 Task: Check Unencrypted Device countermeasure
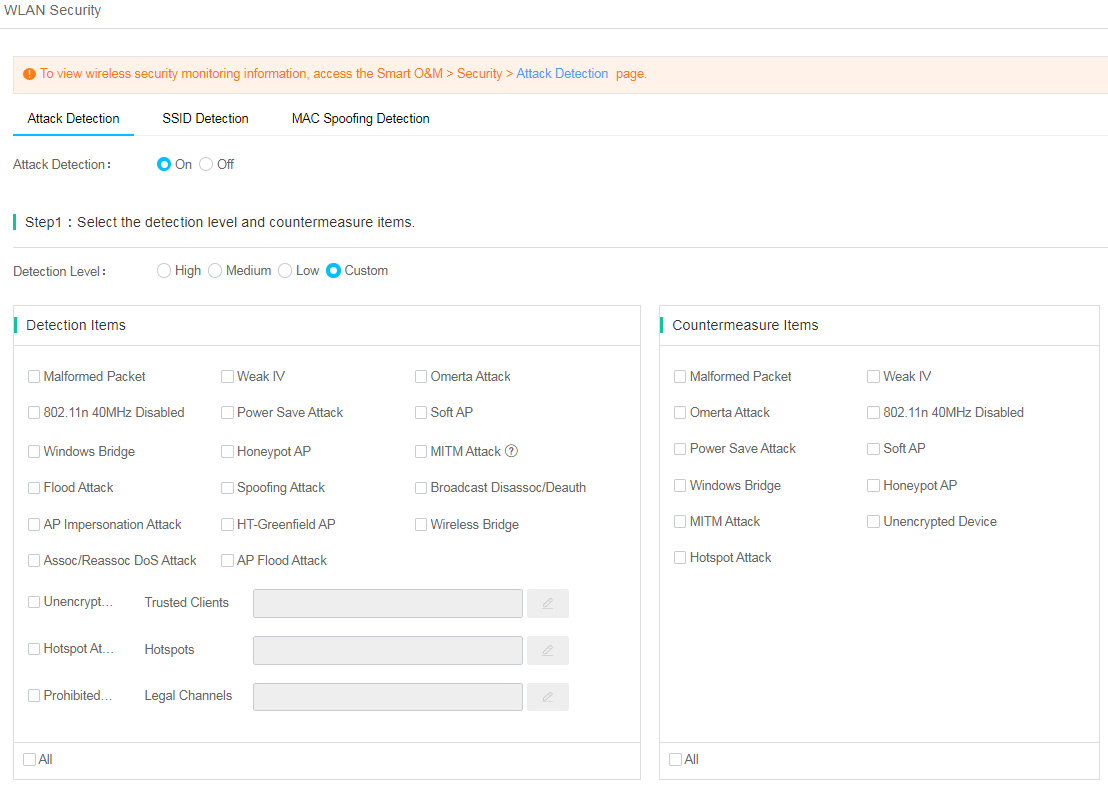873,521
